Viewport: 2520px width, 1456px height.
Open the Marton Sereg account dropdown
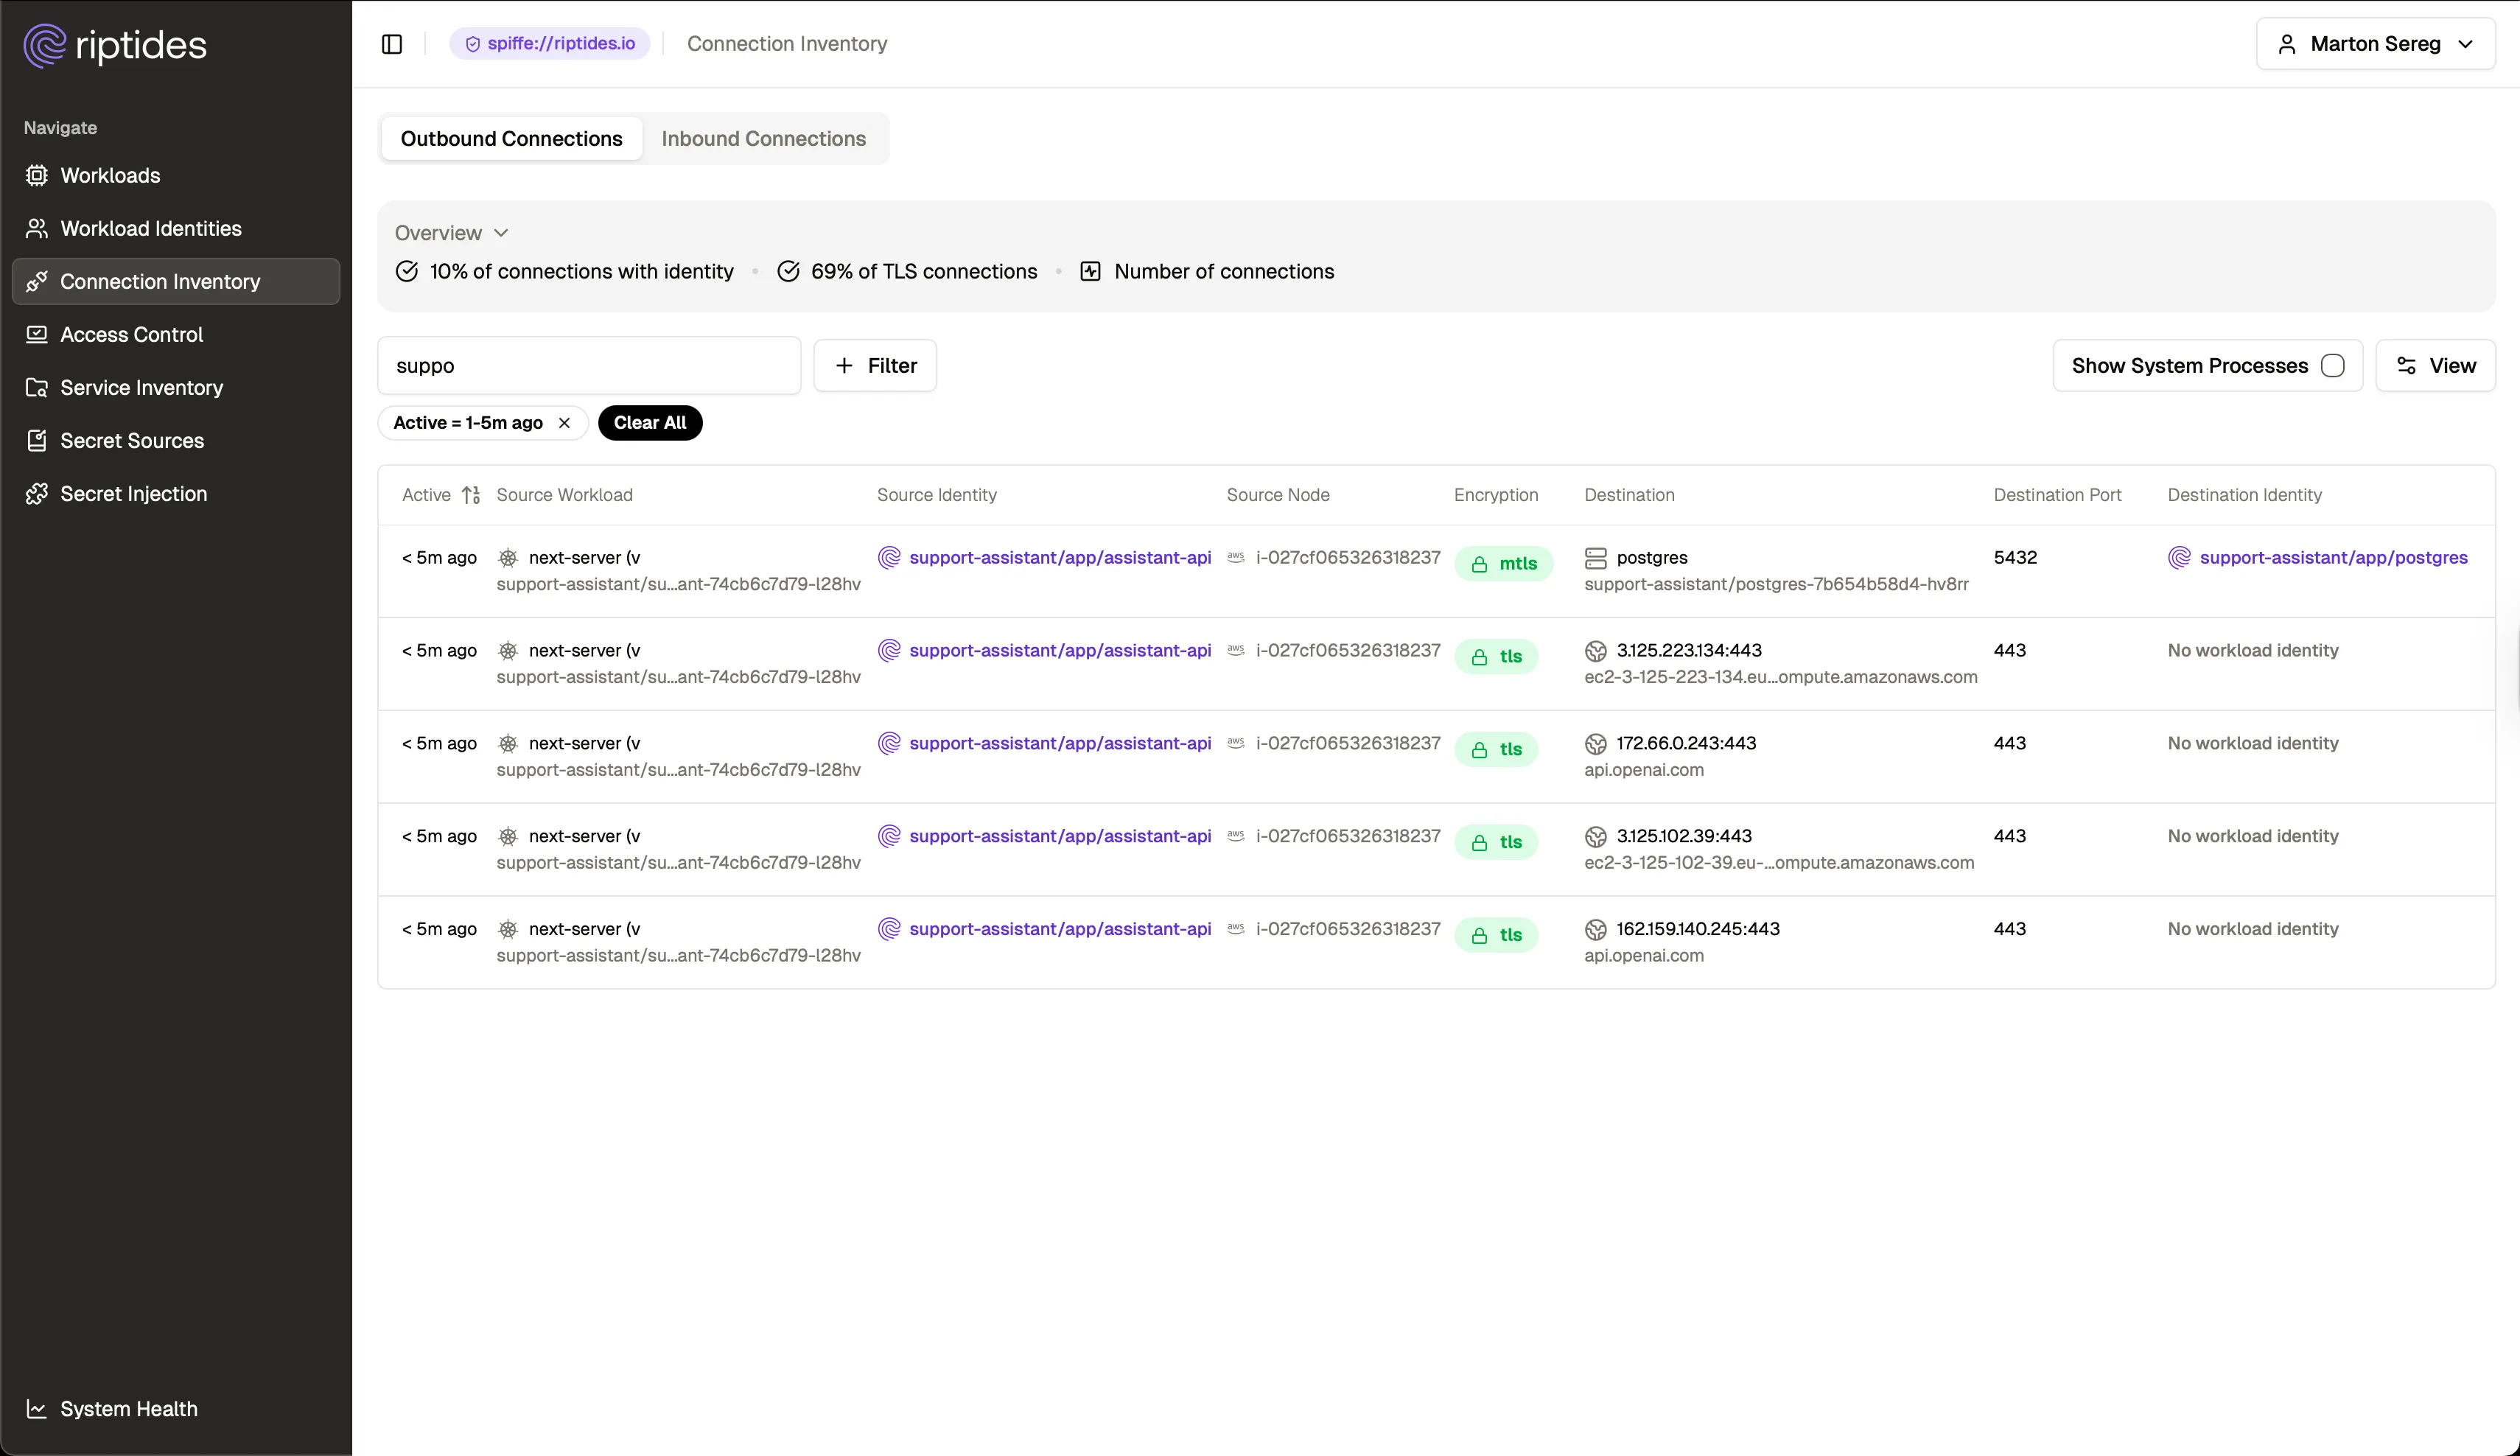click(x=2376, y=43)
